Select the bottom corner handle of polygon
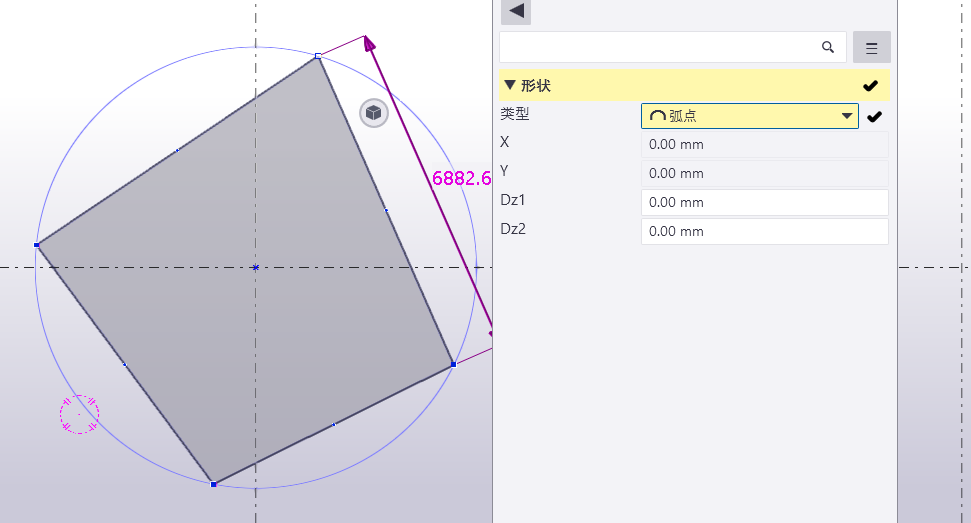This screenshot has width=971, height=523. 214,484
